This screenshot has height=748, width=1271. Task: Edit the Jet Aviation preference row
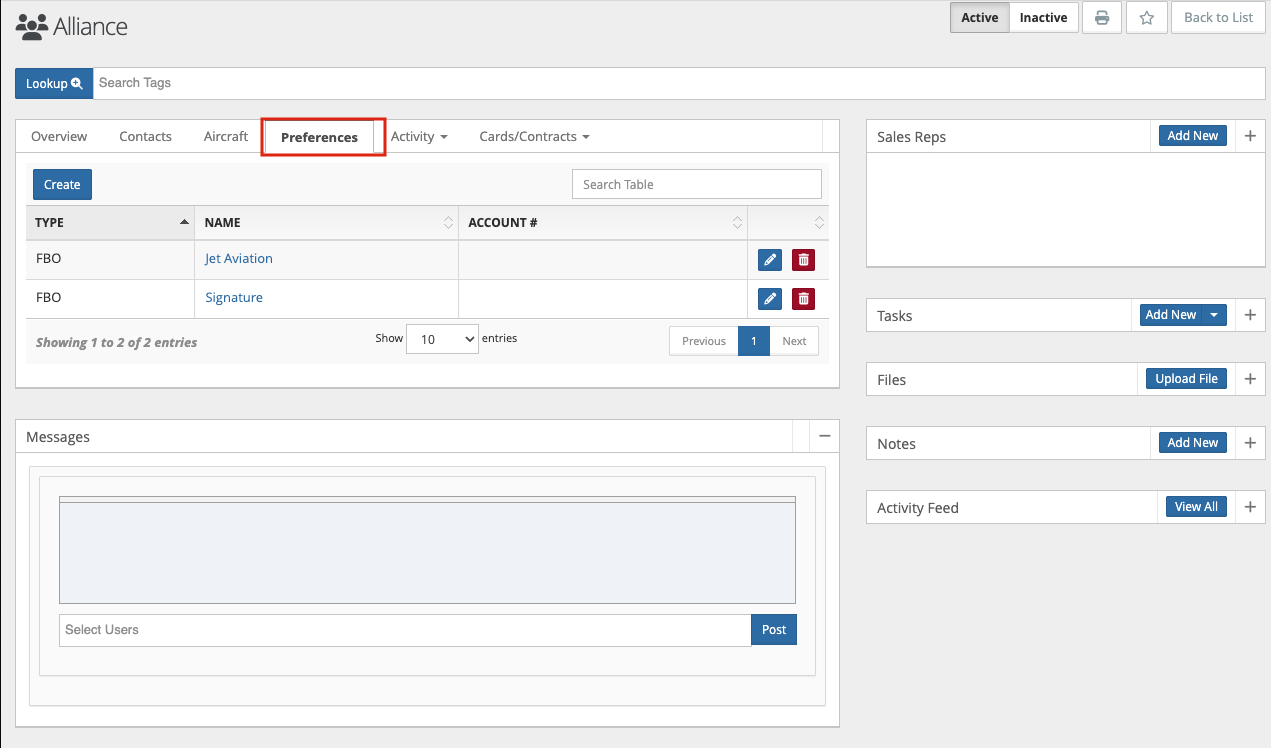click(769, 260)
